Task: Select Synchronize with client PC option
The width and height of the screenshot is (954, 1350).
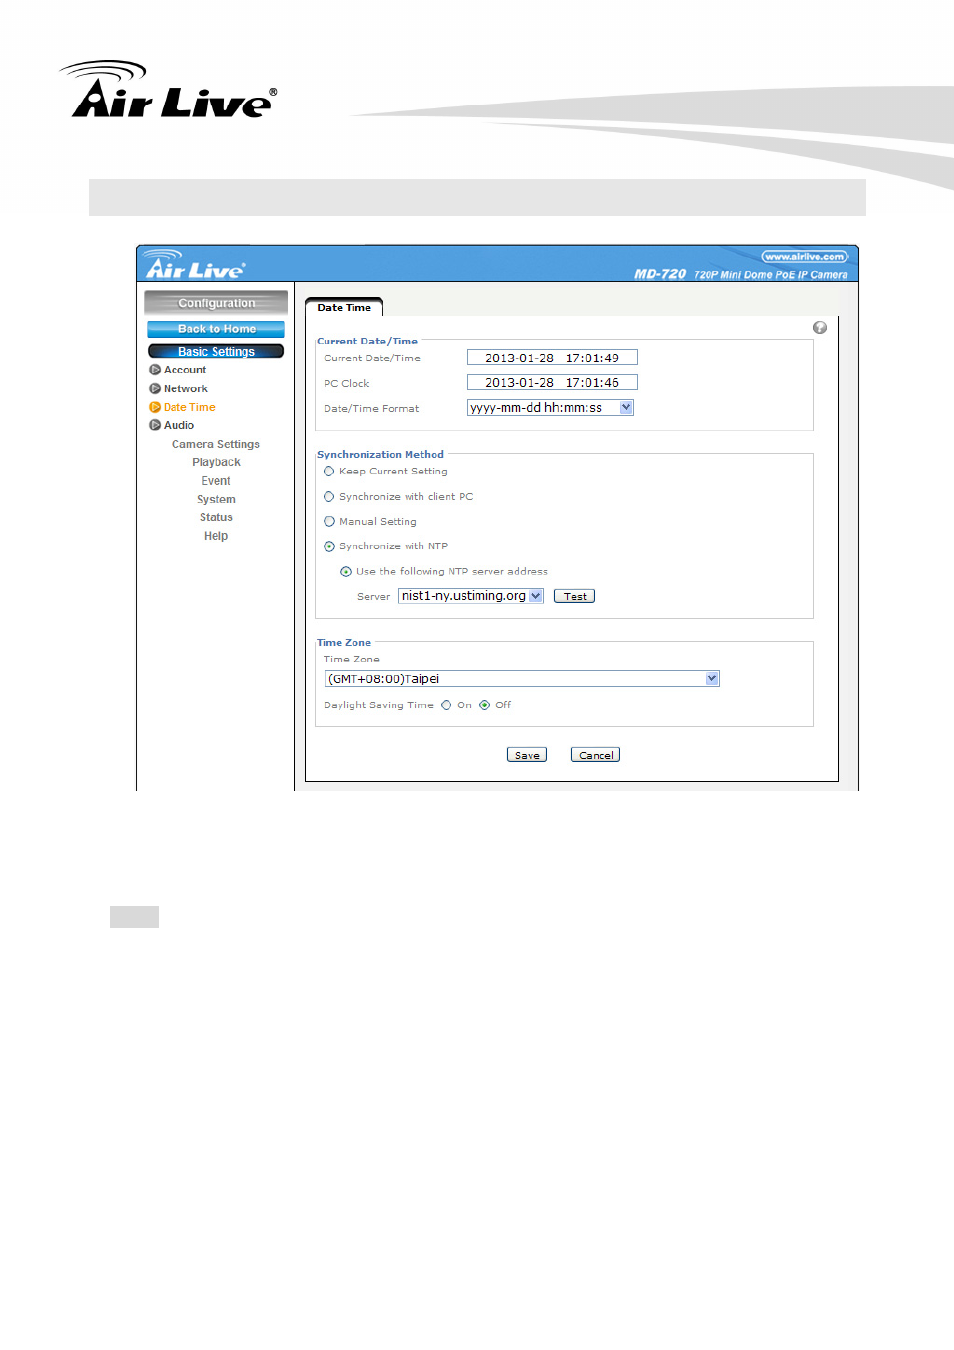Action: (329, 496)
